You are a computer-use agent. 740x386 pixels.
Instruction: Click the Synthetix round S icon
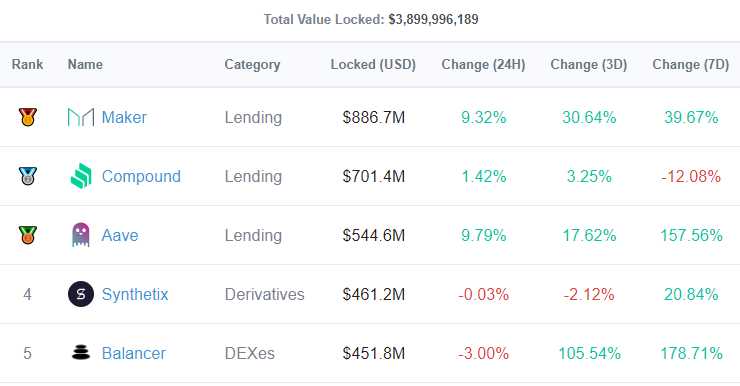(x=81, y=294)
